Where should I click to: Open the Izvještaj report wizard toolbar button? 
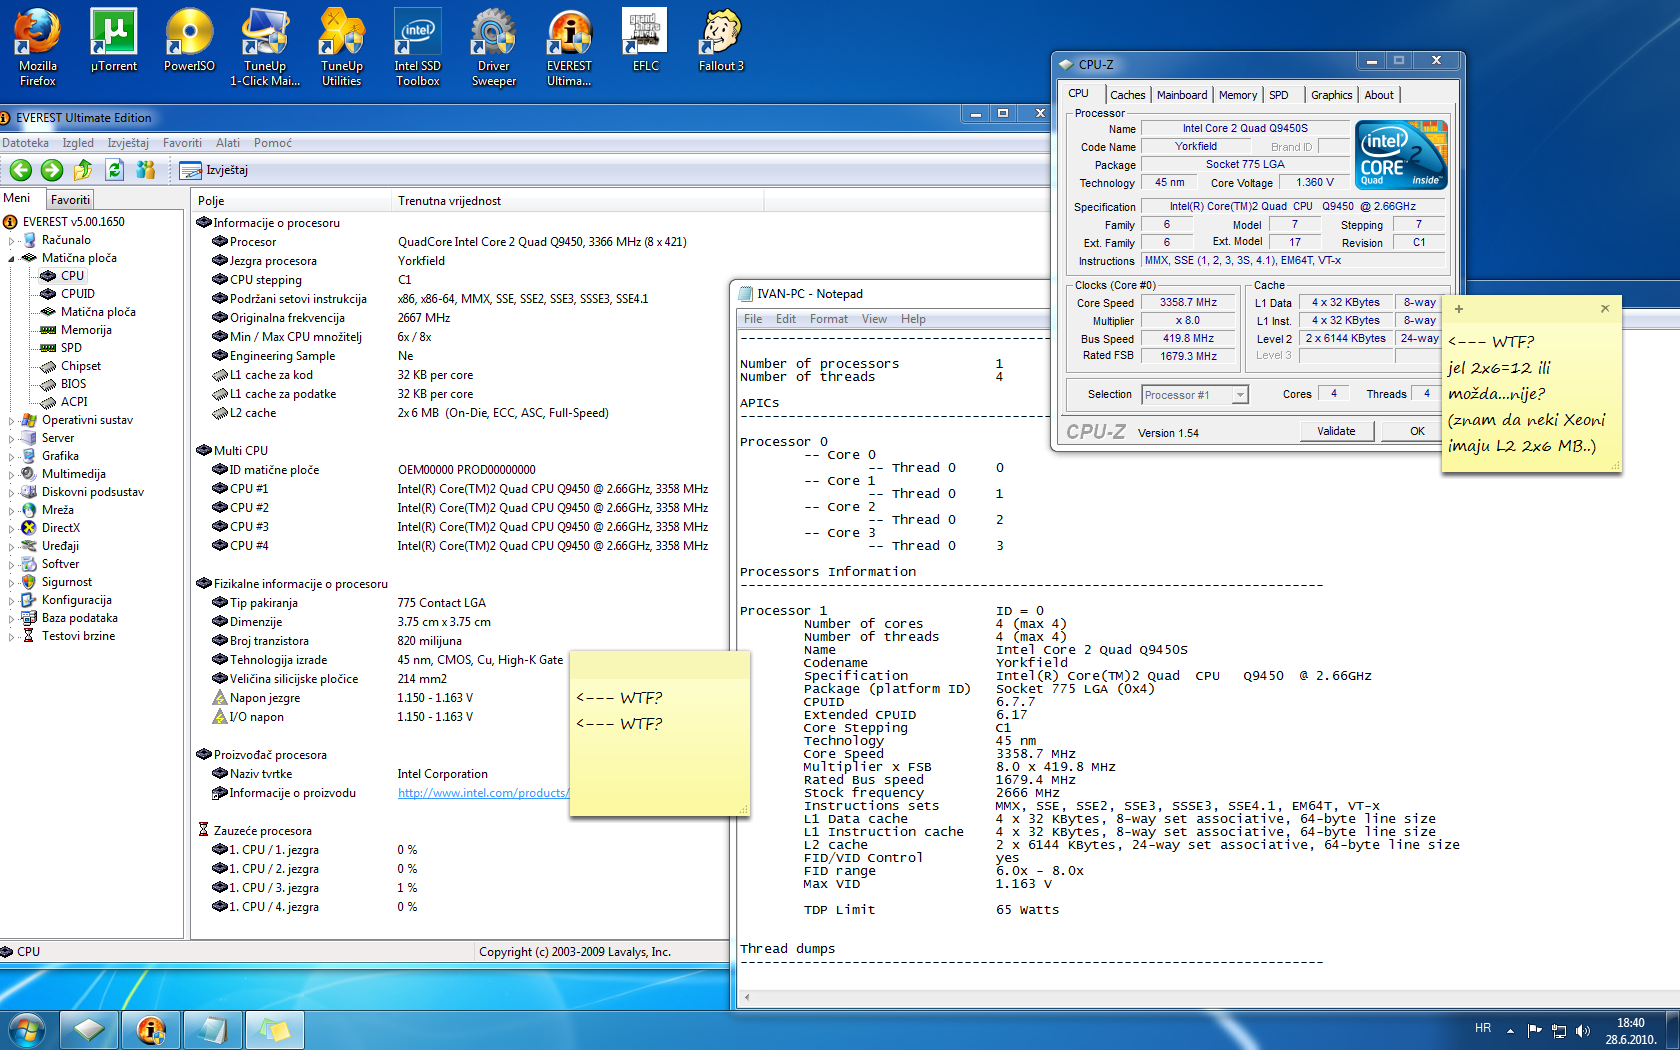click(x=214, y=170)
